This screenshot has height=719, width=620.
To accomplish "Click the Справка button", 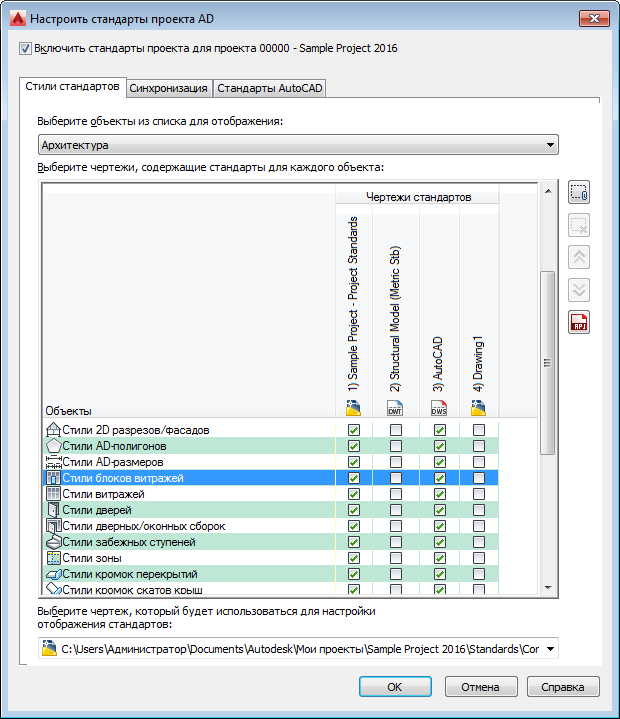I will click(x=563, y=687).
